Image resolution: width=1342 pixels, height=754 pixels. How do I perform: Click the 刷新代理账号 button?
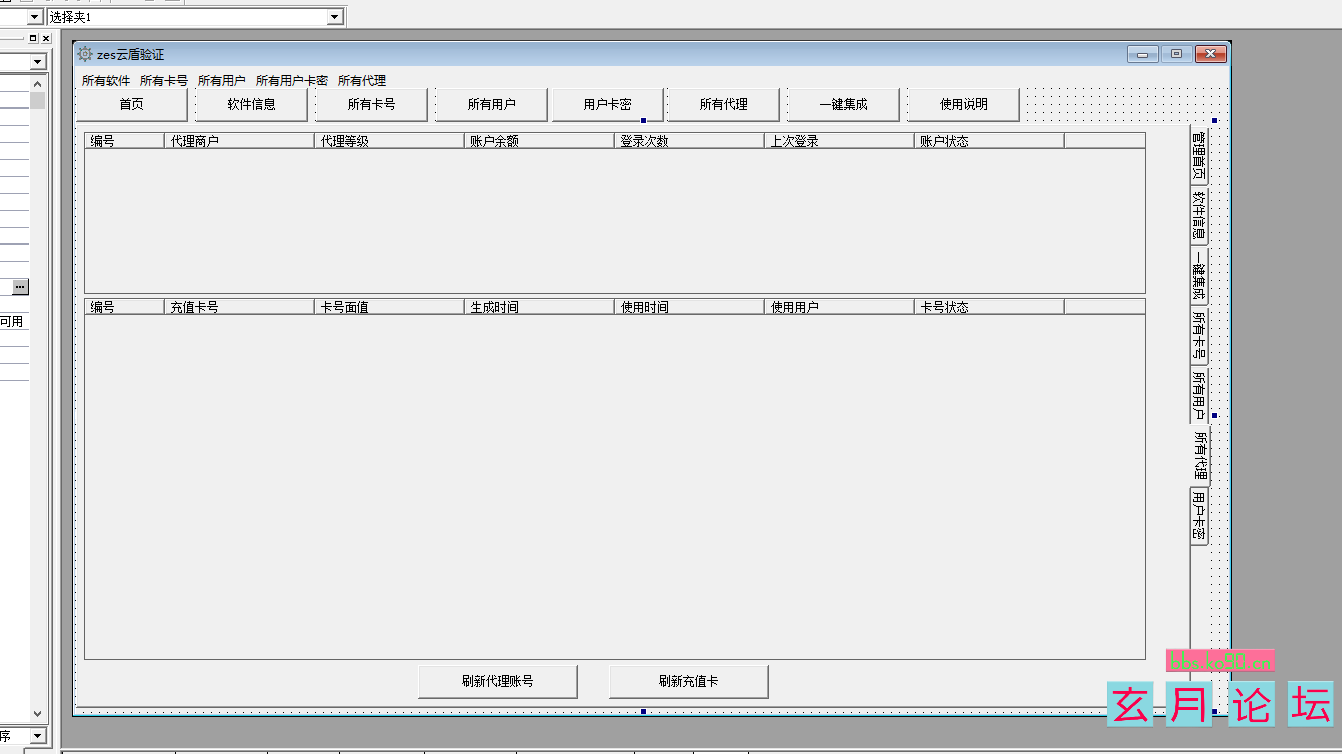(x=498, y=681)
